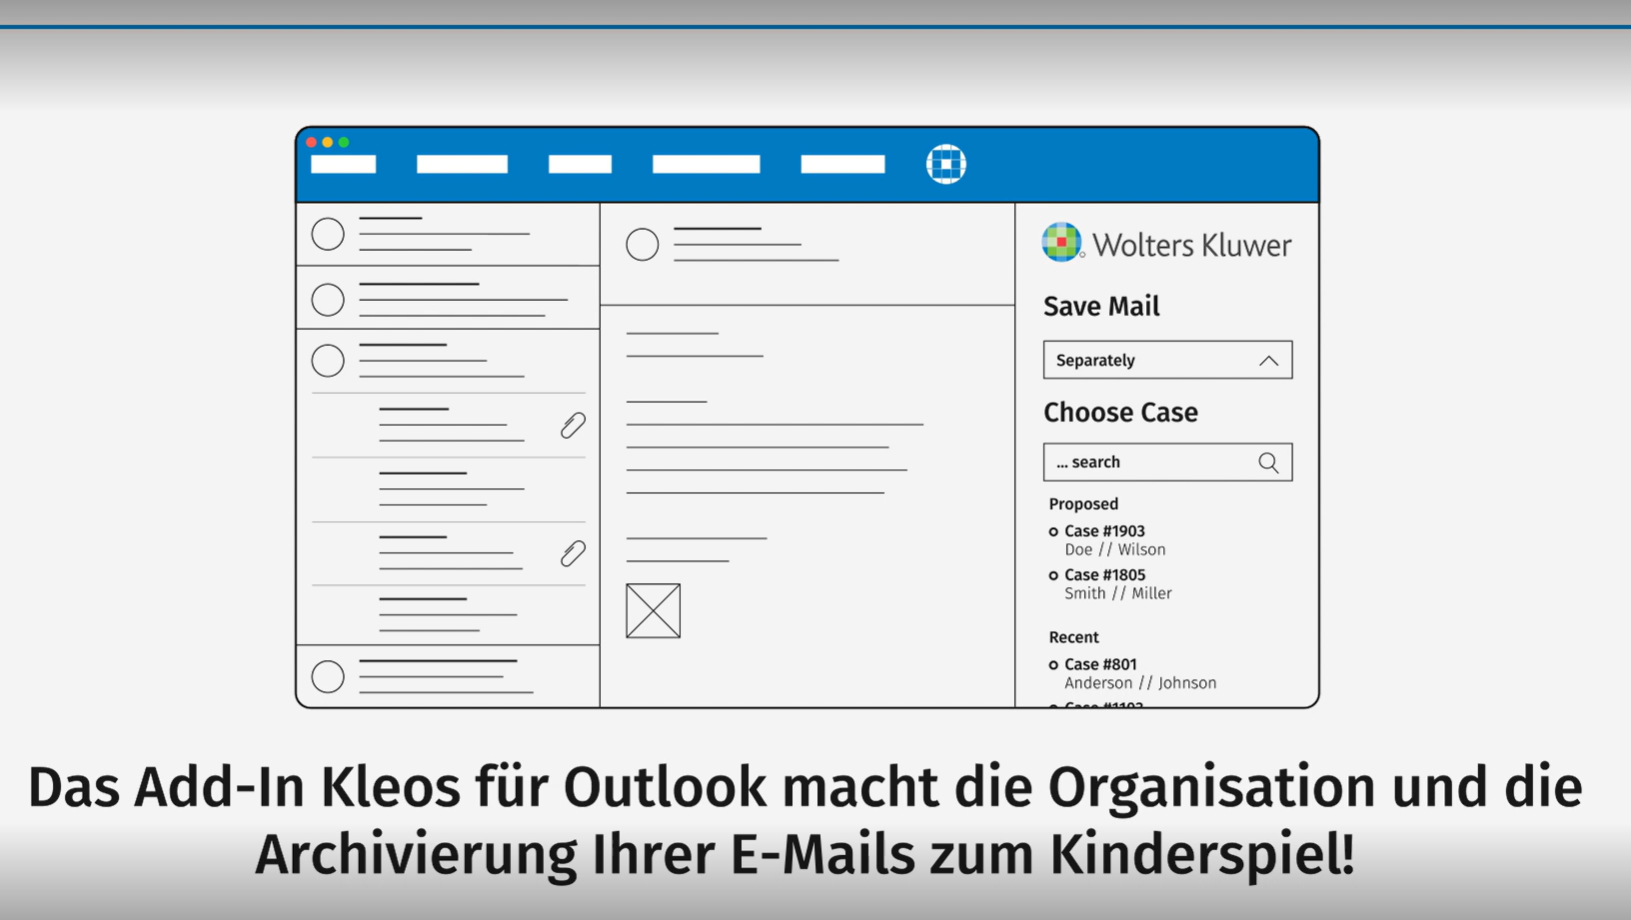Click the search magnifier icon
Viewport: 1631px width, 920px height.
(1268, 462)
